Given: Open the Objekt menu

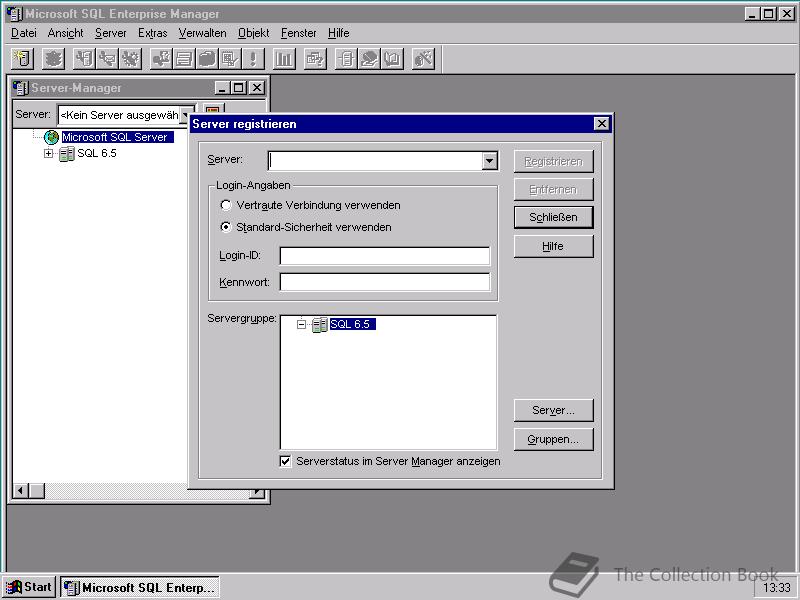Looking at the screenshot, I should (x=254, y=33).
